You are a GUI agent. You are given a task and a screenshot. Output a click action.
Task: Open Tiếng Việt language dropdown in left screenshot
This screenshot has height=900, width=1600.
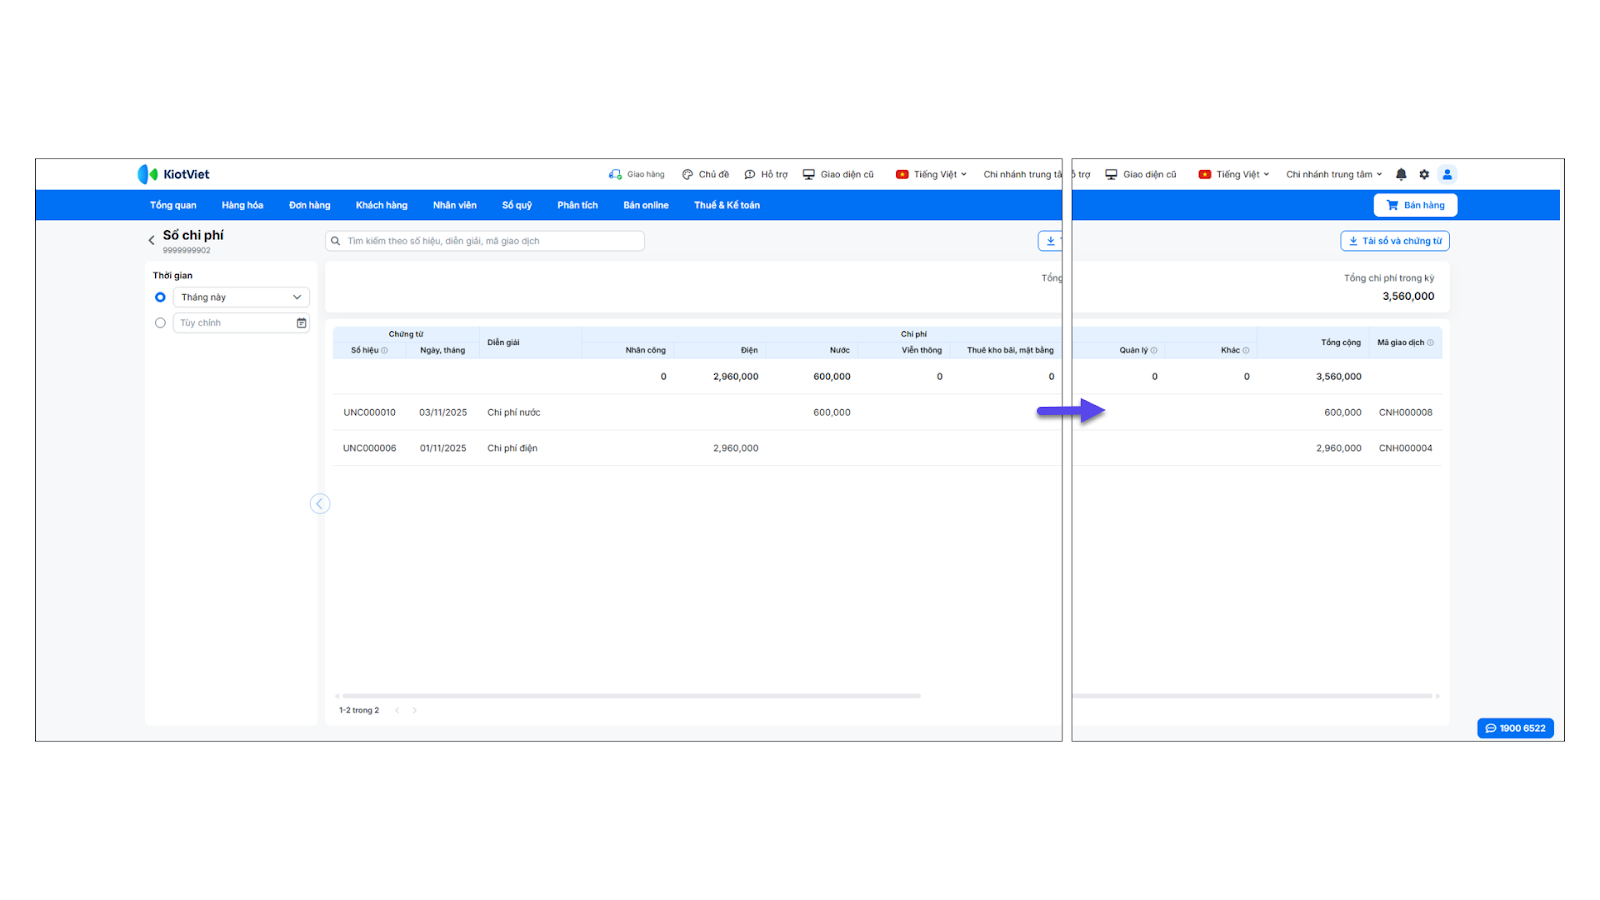point(932,174)
